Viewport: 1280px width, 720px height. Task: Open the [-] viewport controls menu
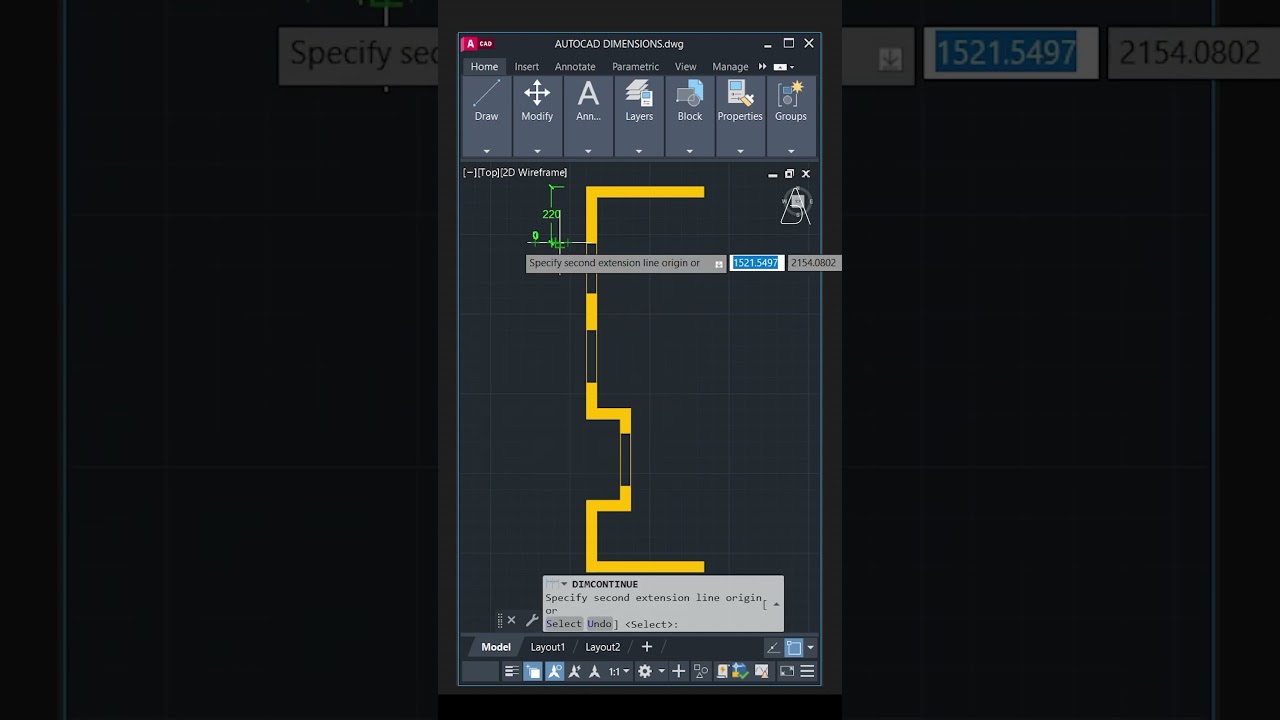point(469,173)
